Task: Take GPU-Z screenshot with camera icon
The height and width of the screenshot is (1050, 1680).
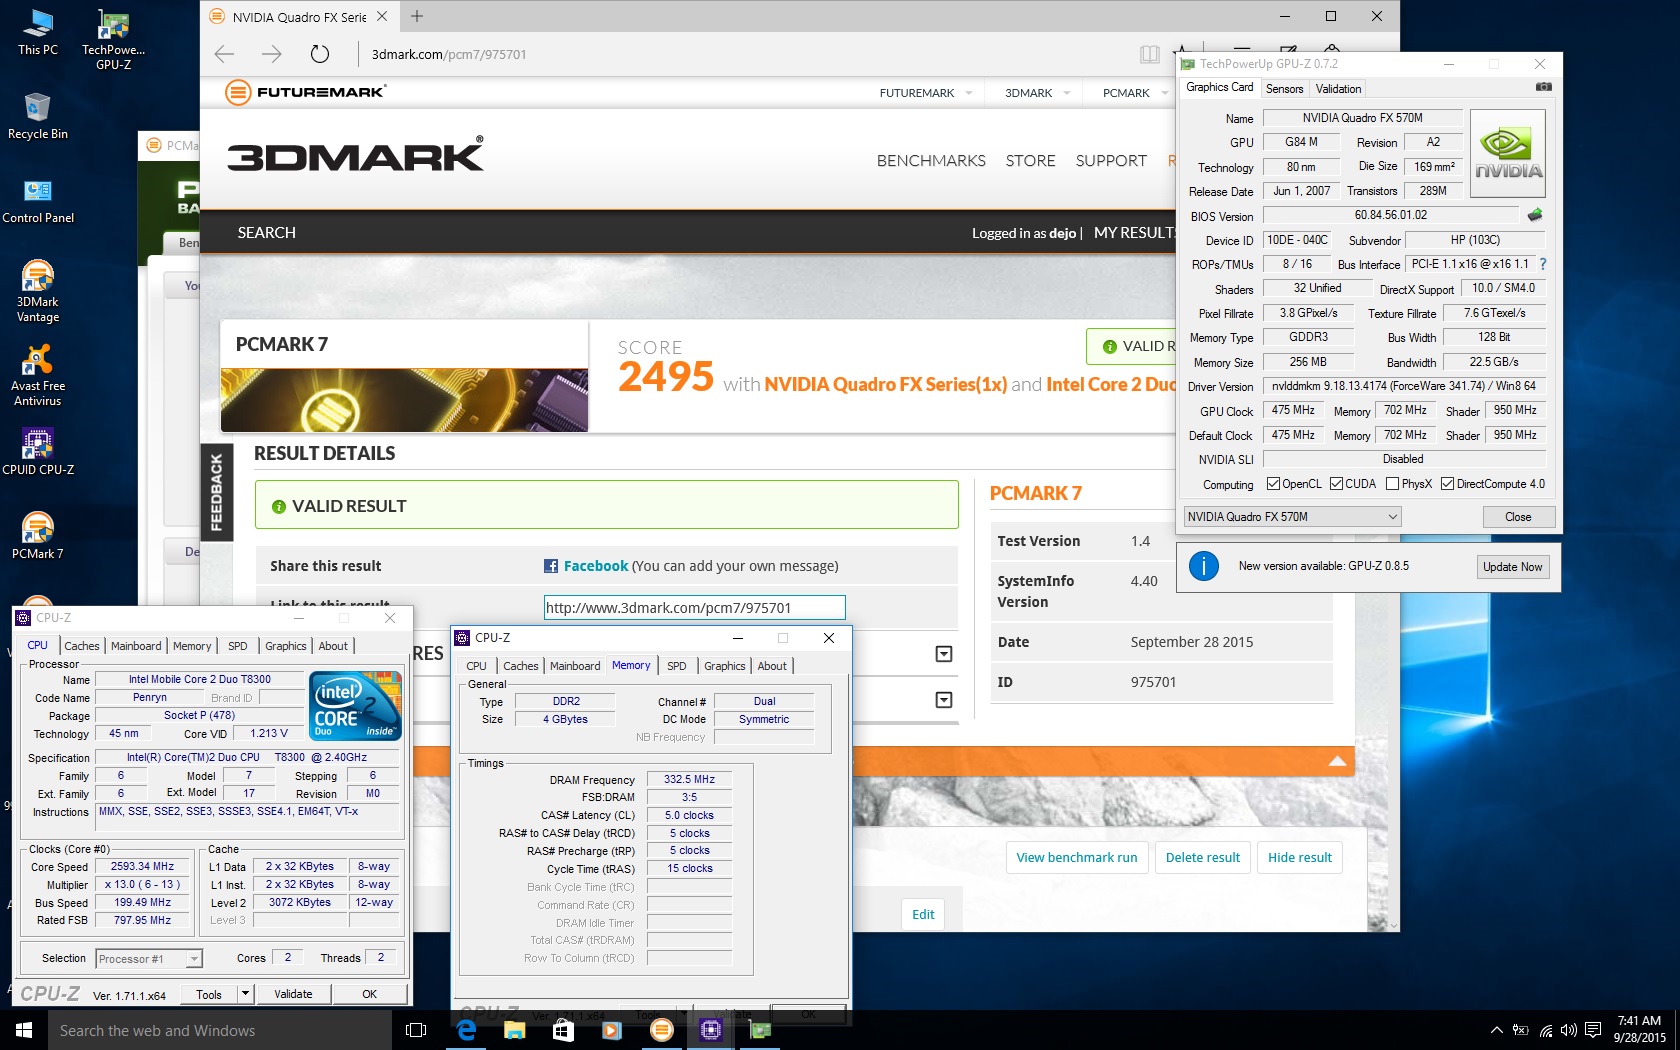Action: (x=1544, y=87)
